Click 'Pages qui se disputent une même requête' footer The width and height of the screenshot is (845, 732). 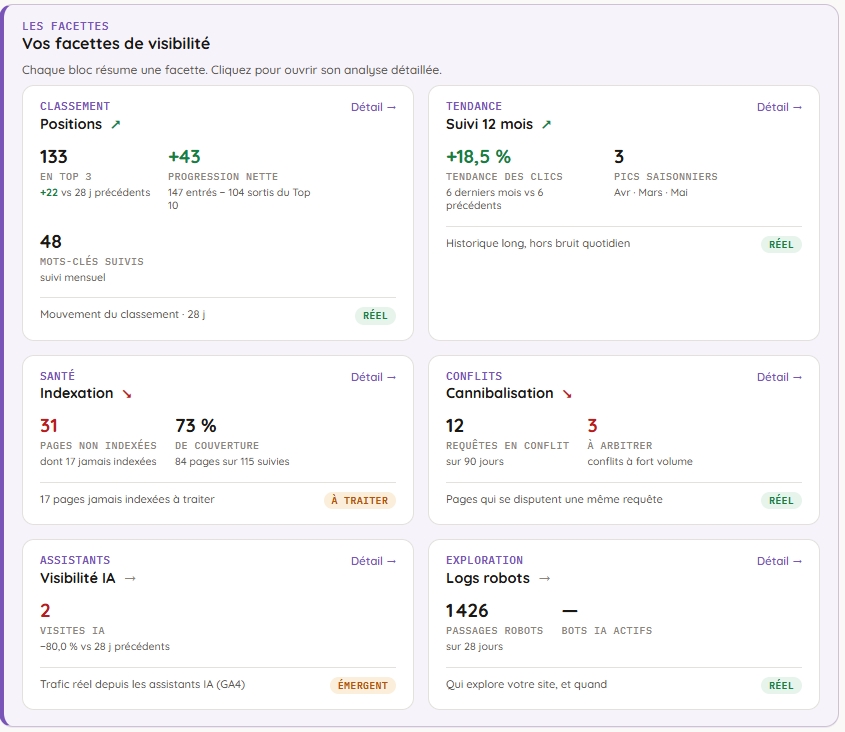point(554,500)
